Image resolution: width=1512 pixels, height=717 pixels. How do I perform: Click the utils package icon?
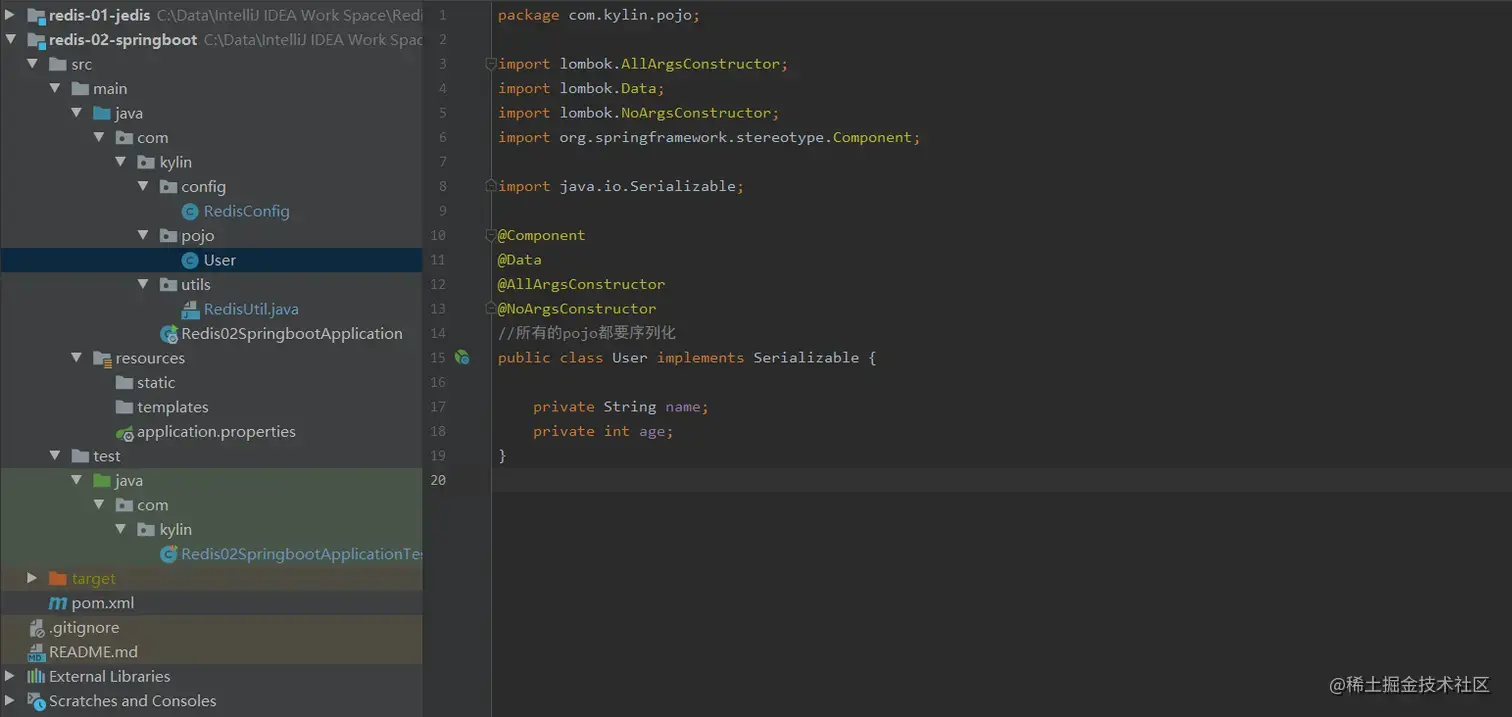pos(169,285)
